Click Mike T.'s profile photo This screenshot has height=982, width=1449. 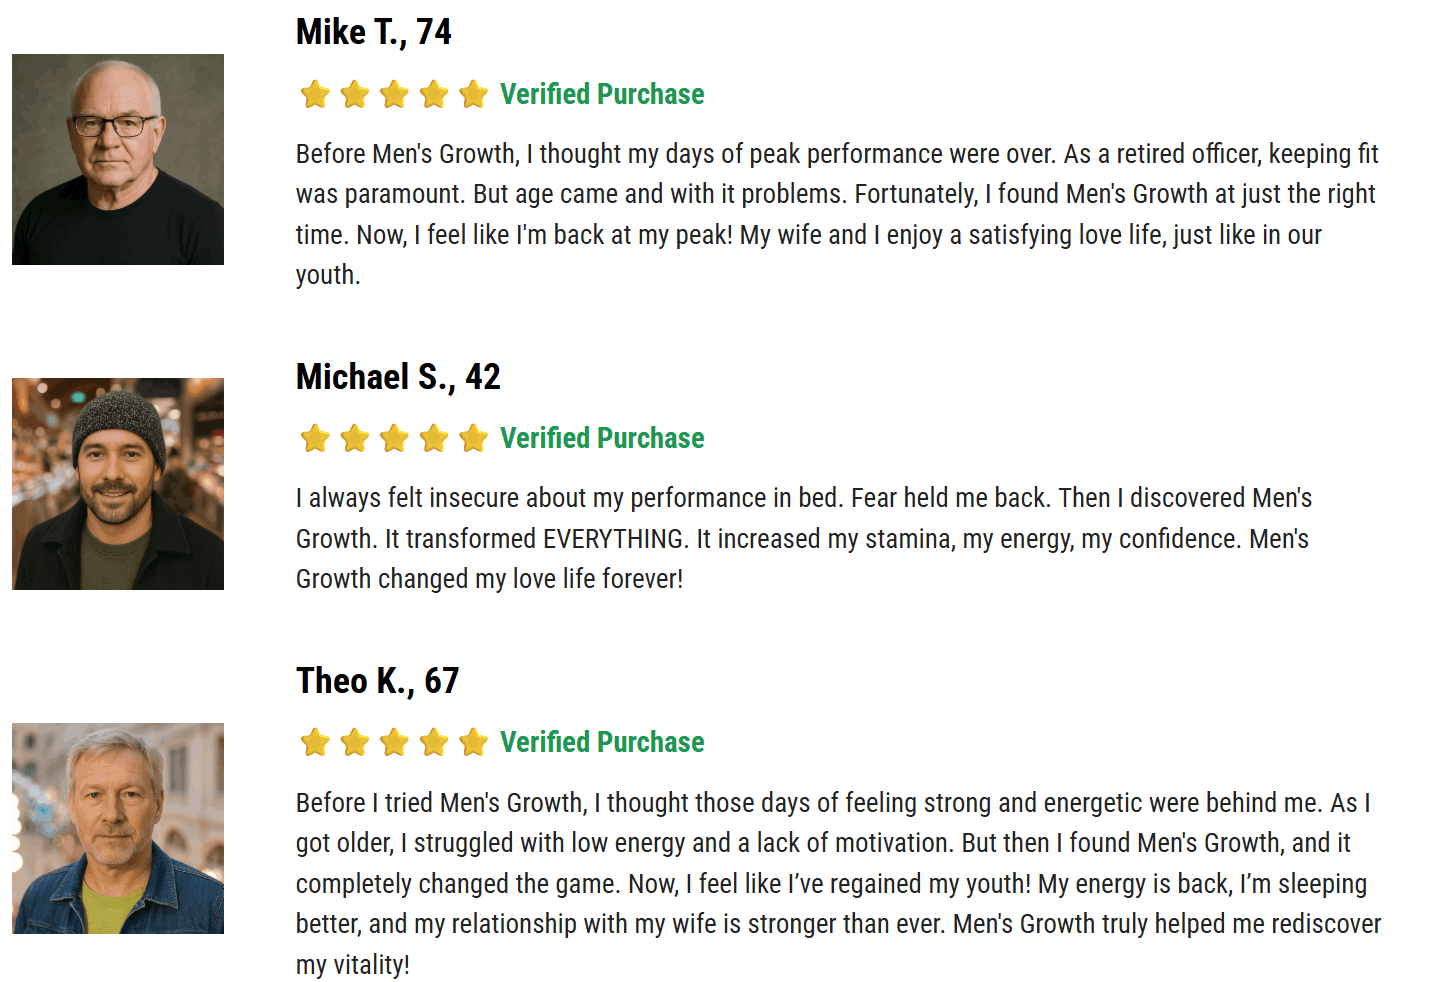[x=118, y=160]
